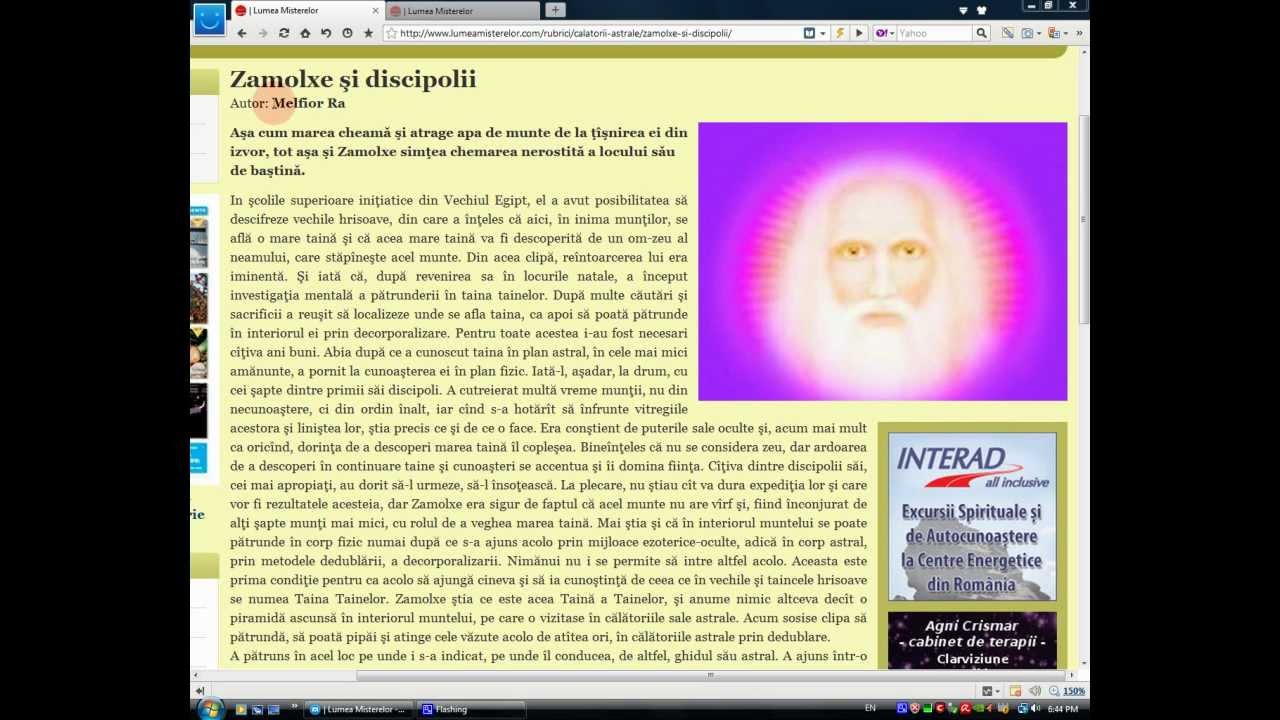Click the page URL in address bar
This screenshot has height=720, width=1280.
[565, 33]
